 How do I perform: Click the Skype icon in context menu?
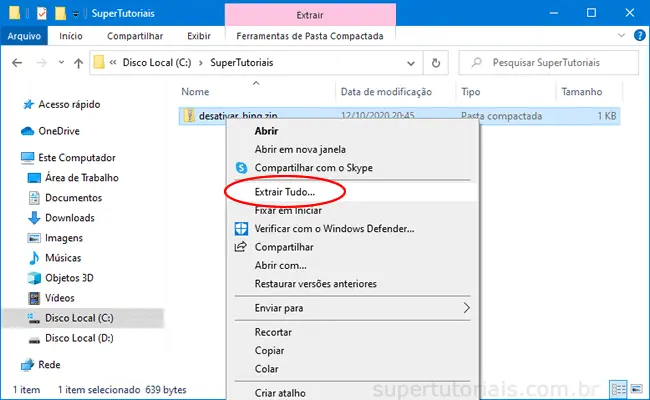point(240,168)
